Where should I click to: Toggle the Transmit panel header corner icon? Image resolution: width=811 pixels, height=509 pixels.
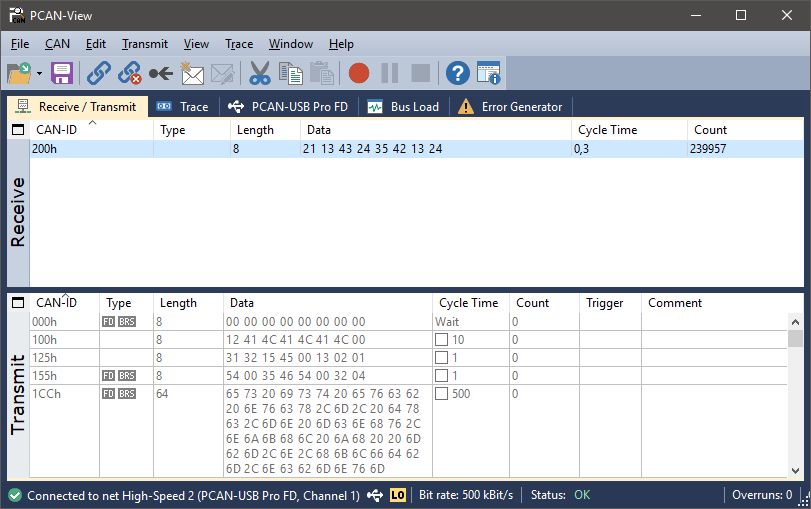click(x=17, y=303)
